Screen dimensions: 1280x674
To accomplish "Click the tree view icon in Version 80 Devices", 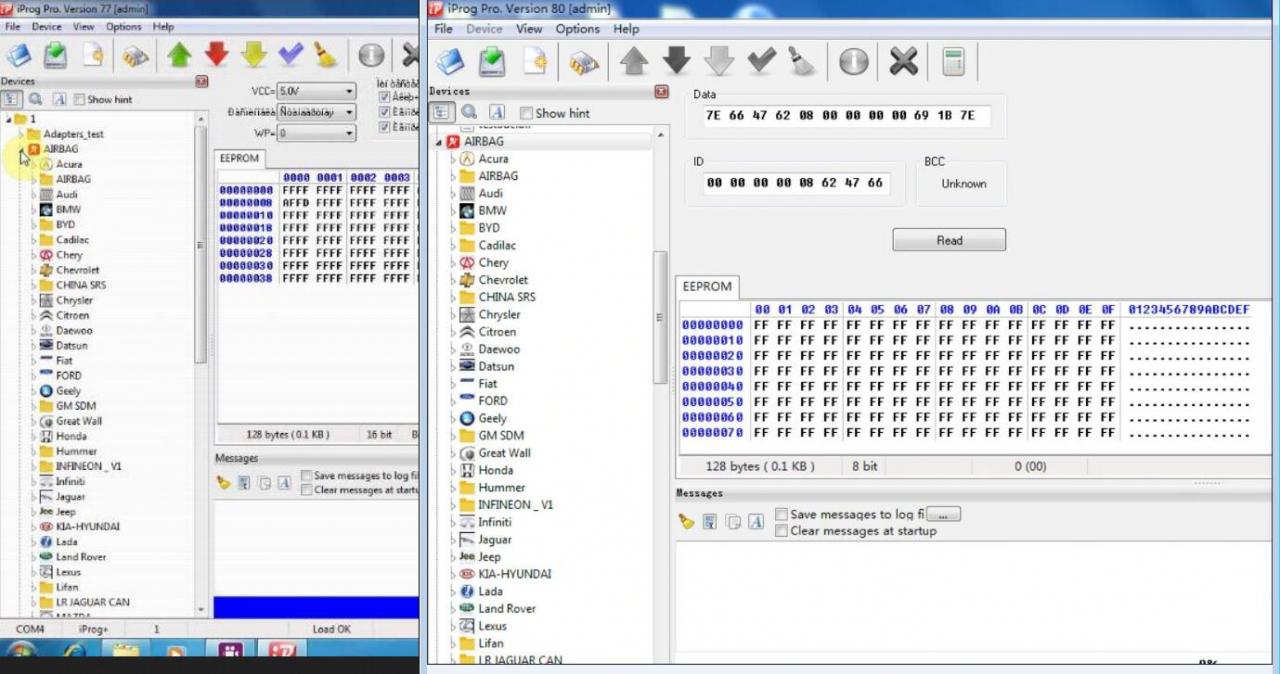I will coord(441,113).
